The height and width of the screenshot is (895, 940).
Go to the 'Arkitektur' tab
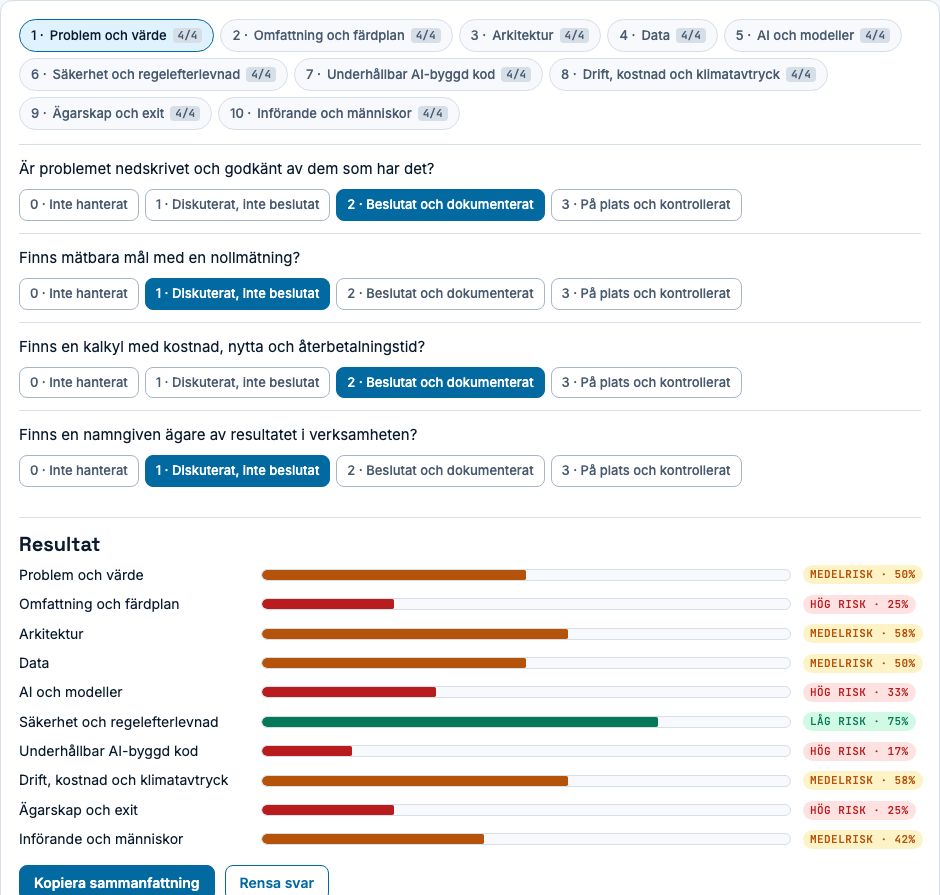tap(530, 35)
